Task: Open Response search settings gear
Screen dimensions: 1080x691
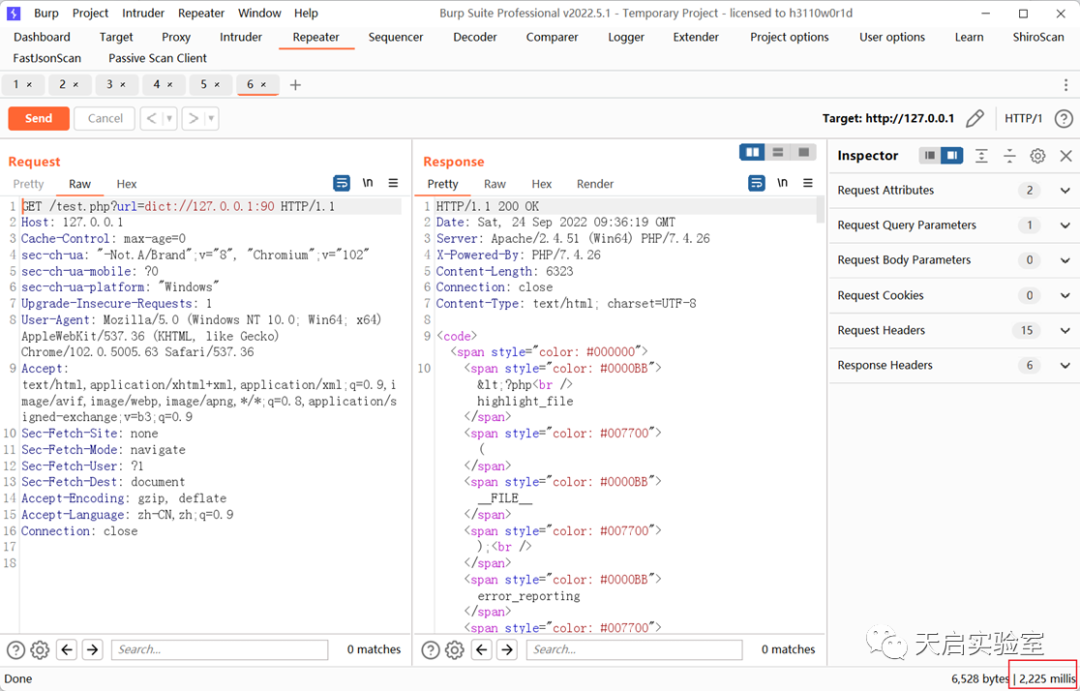Action: click(455, 650)
